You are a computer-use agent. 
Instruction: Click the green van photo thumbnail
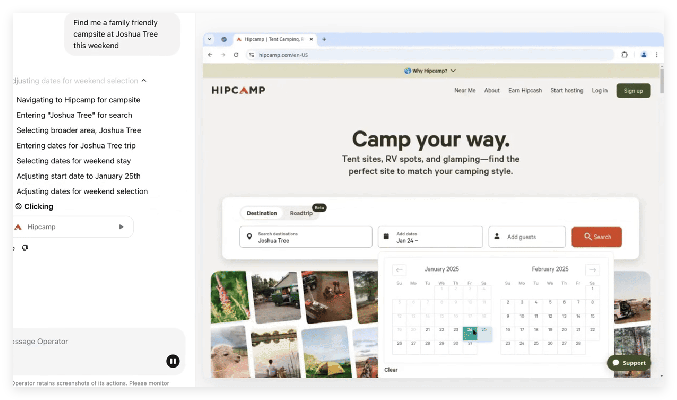click(276, 298)
